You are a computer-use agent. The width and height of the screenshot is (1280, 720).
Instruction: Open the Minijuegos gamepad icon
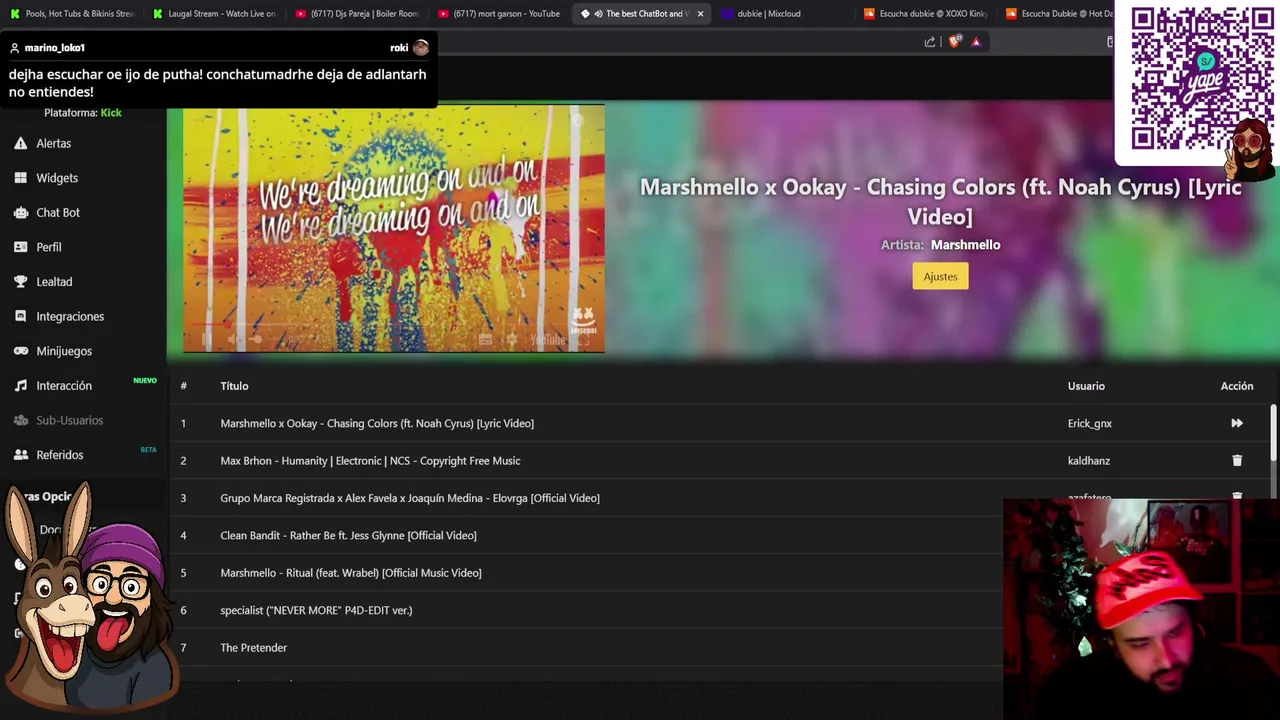click(x=20, y=351)
